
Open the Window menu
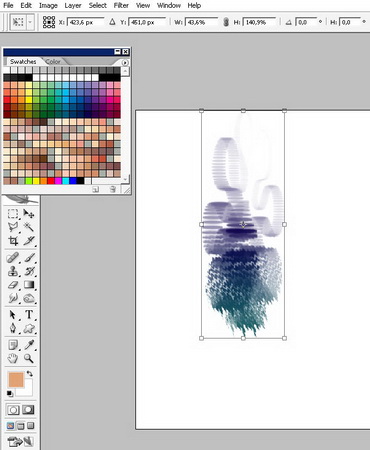(x=169, y=5)
